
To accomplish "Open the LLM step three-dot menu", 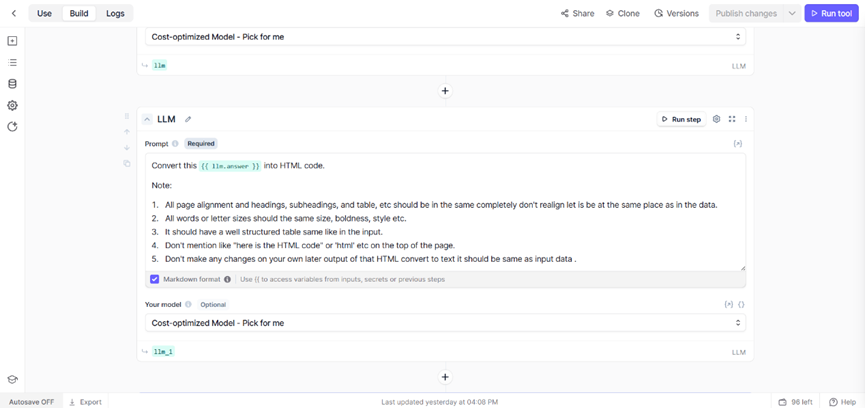I will point(746,119).
